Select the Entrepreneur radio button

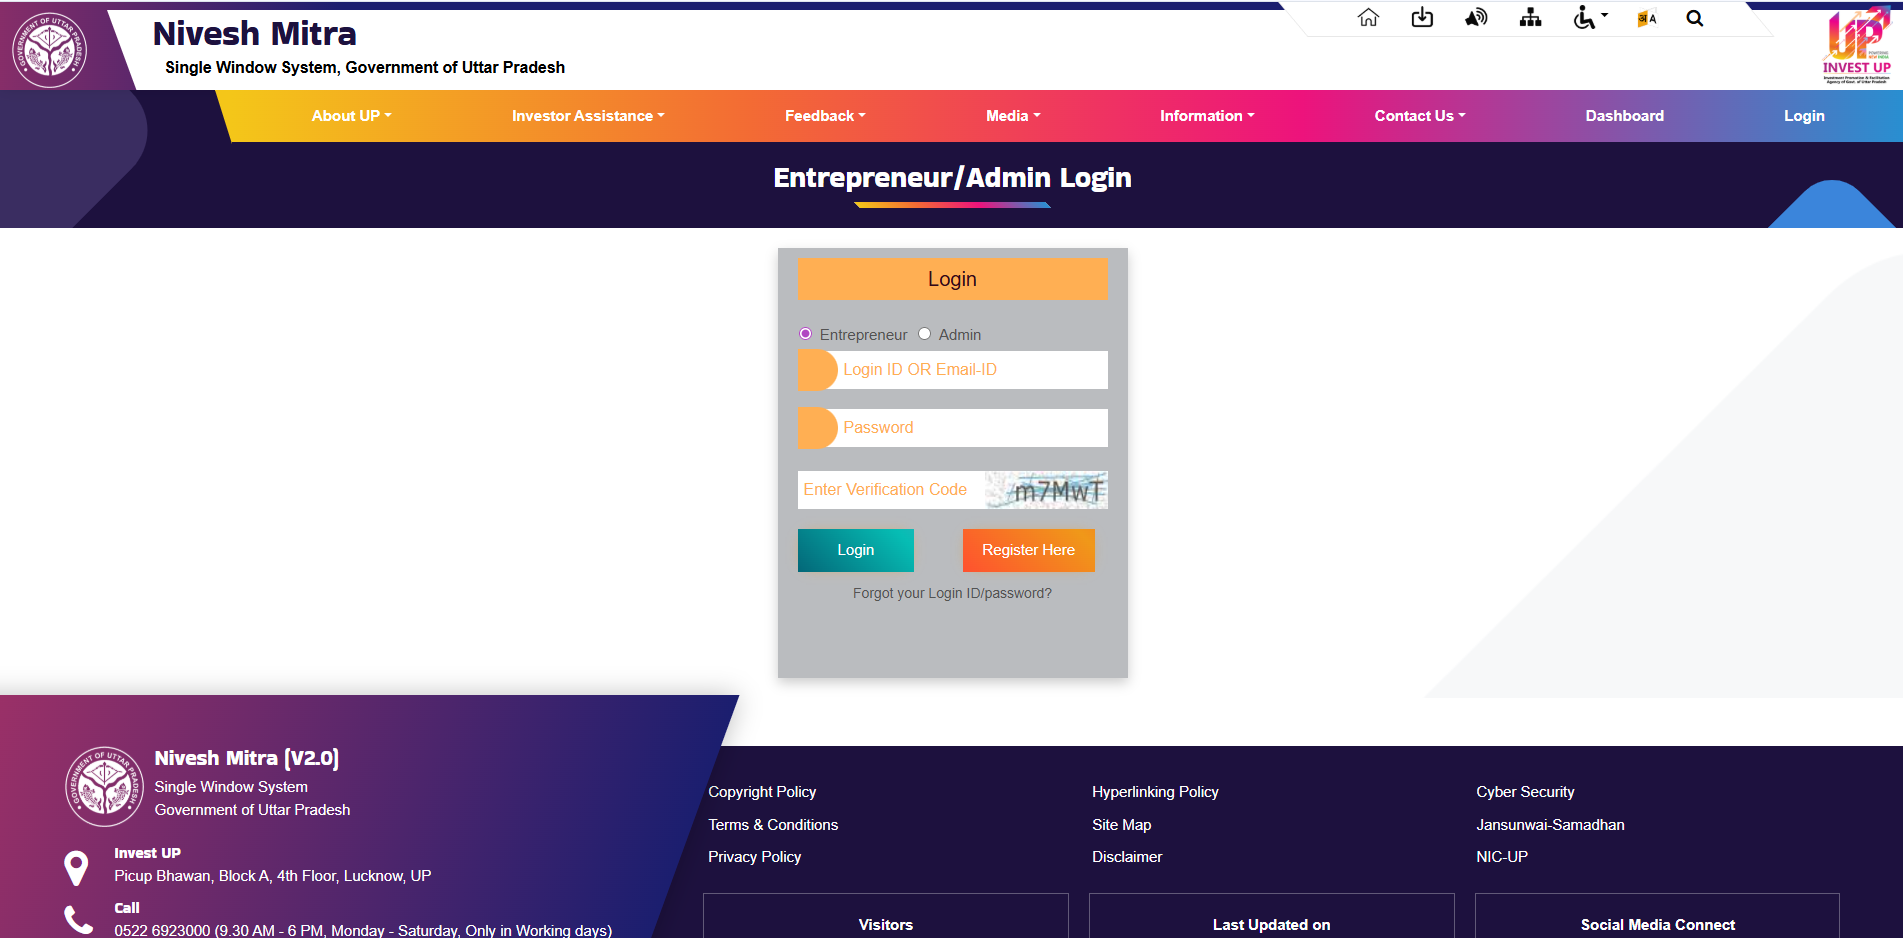(805, 334)
